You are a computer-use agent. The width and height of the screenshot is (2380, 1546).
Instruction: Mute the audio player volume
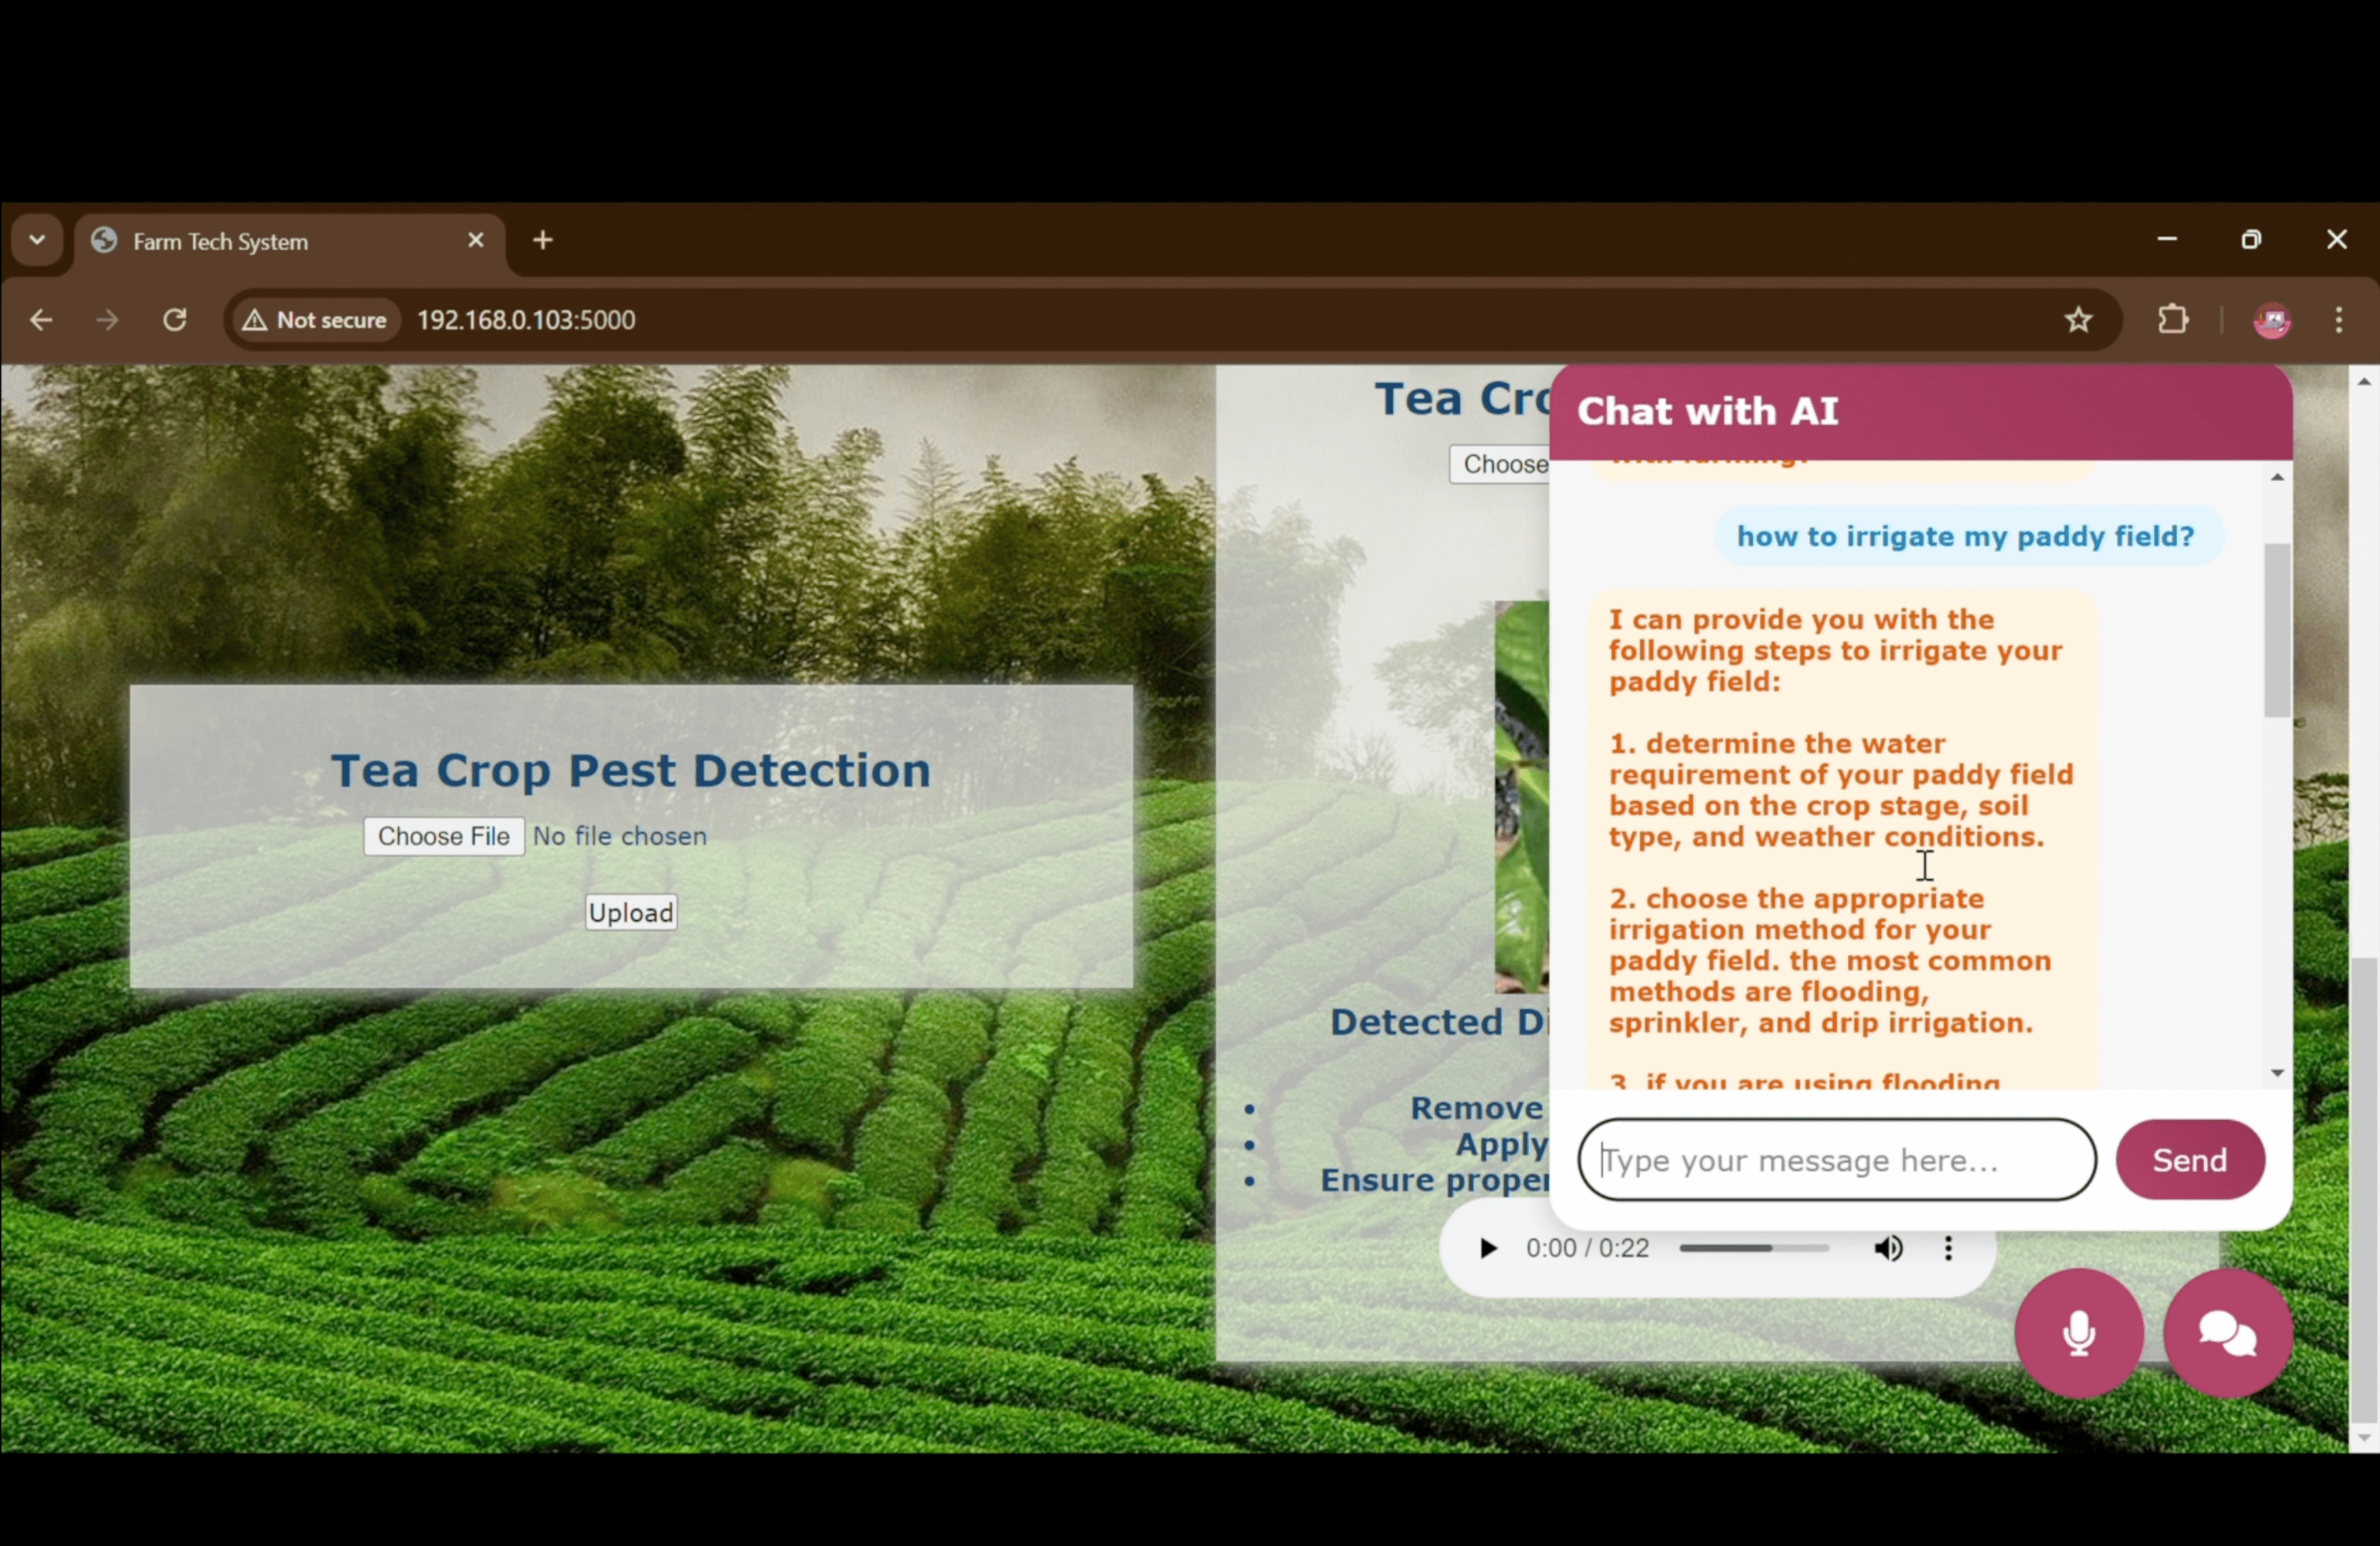pyautogui.click(x=1888, y=1248)
